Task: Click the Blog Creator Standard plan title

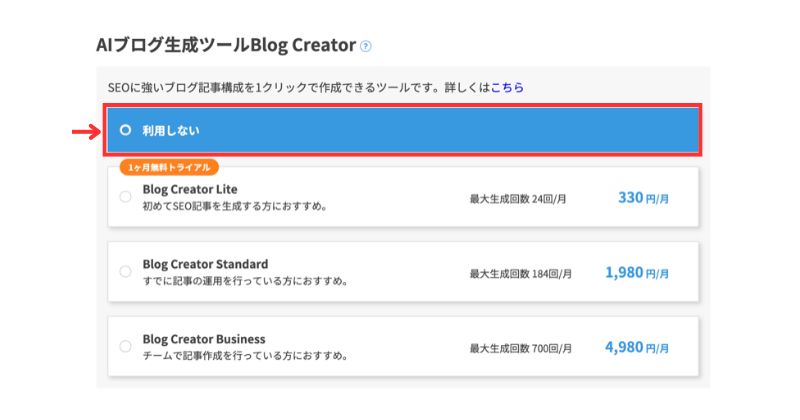Action: coord(205,264)
